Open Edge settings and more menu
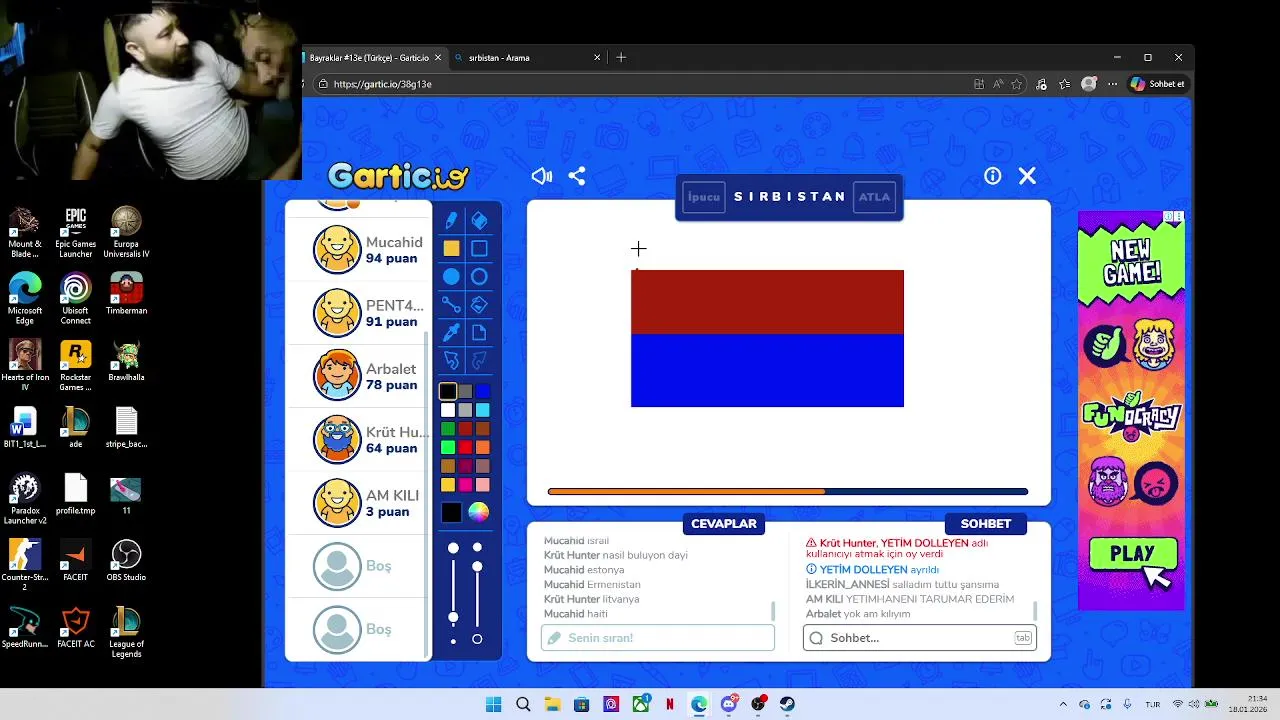The height and width of the screenshot is (720, 1280). point(1113,84)
